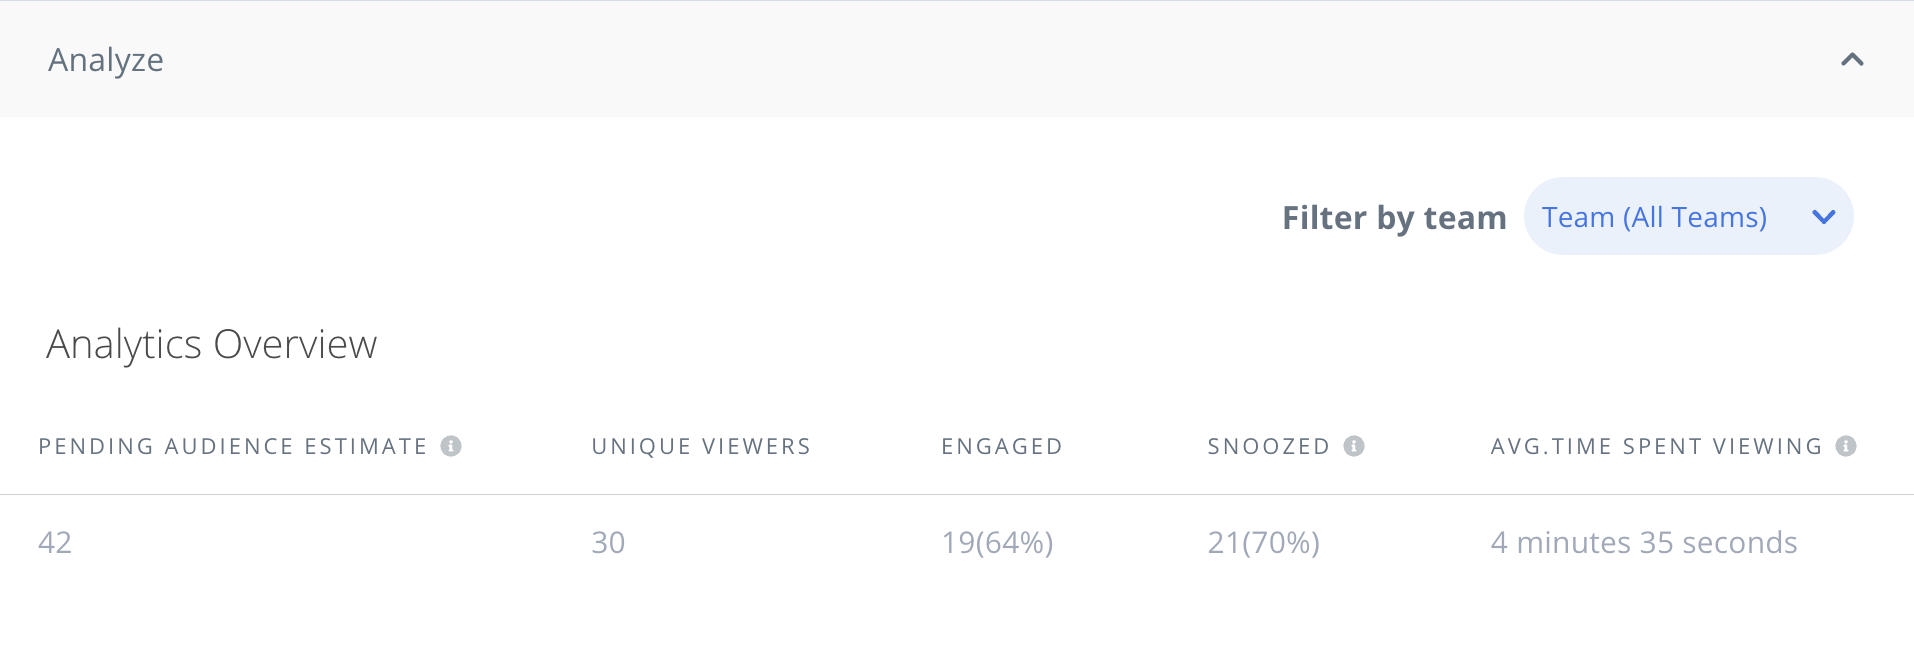Select the Unique Viewers column header
This screenshot has width=1914, height=656.
700,446
